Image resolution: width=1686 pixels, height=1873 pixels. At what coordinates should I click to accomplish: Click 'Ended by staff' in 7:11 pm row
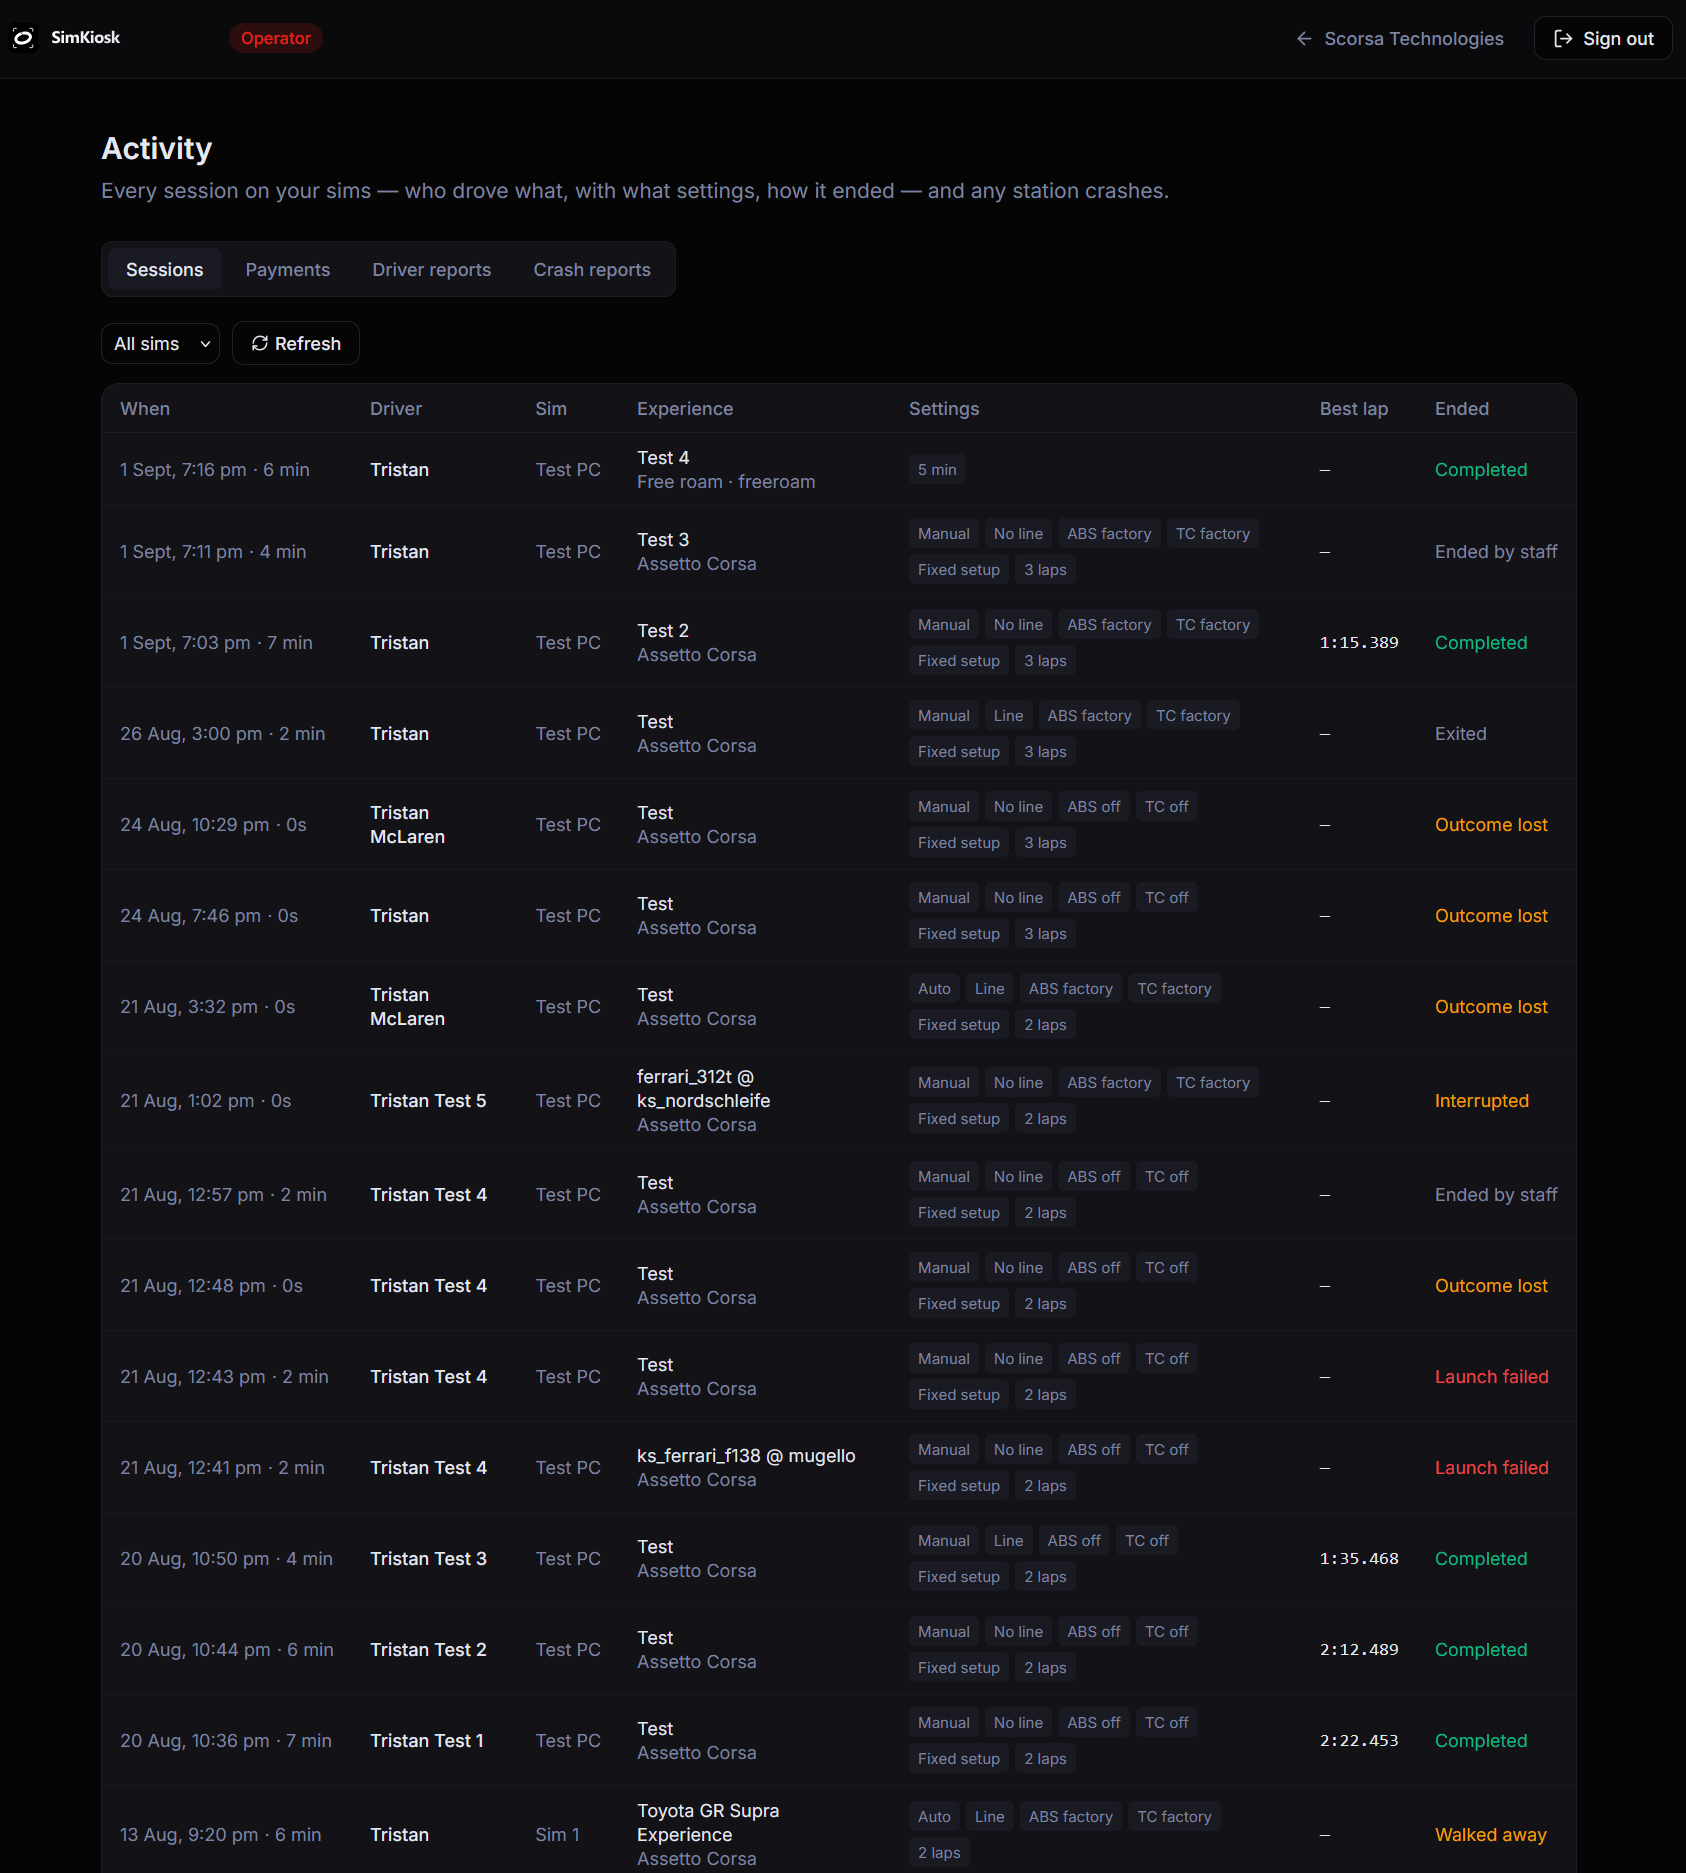click(x=1496, y=552)
